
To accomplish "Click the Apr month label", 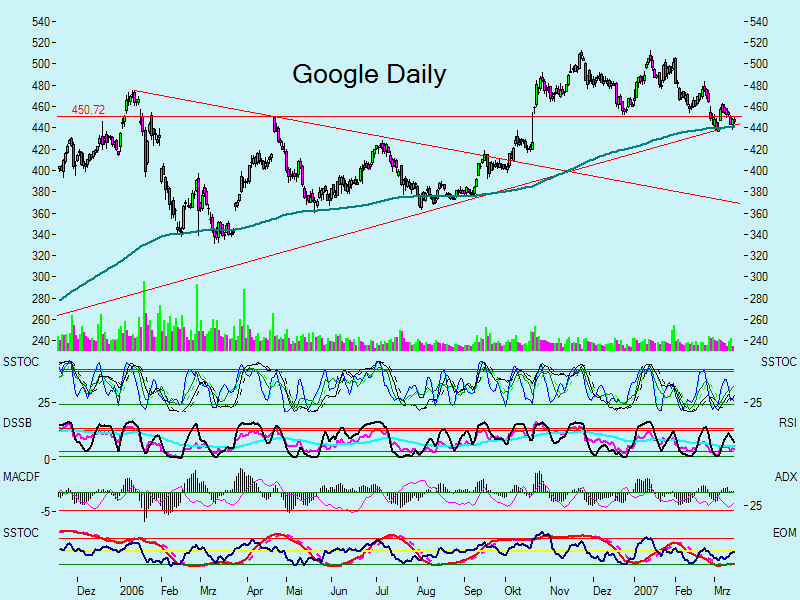I will click(x=255, y=591).
